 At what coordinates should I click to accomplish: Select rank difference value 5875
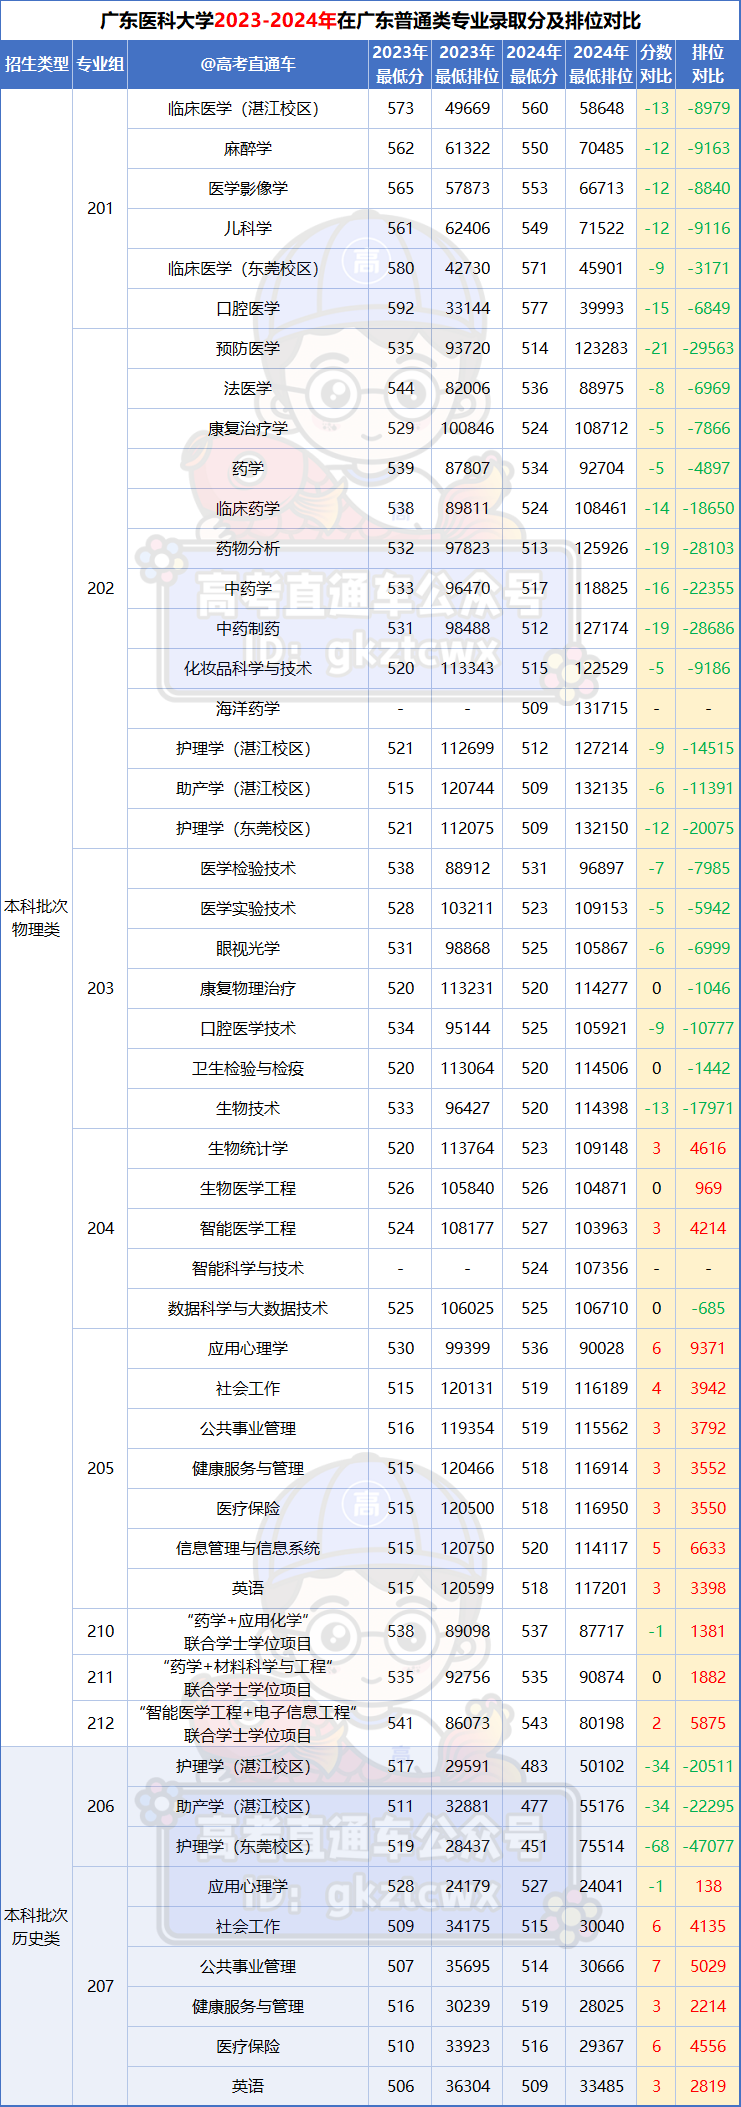tap(708, 1724)
